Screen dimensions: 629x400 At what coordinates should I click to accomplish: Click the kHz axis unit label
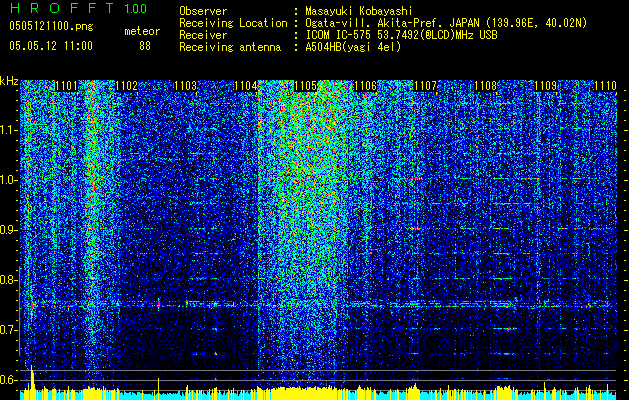9,81
